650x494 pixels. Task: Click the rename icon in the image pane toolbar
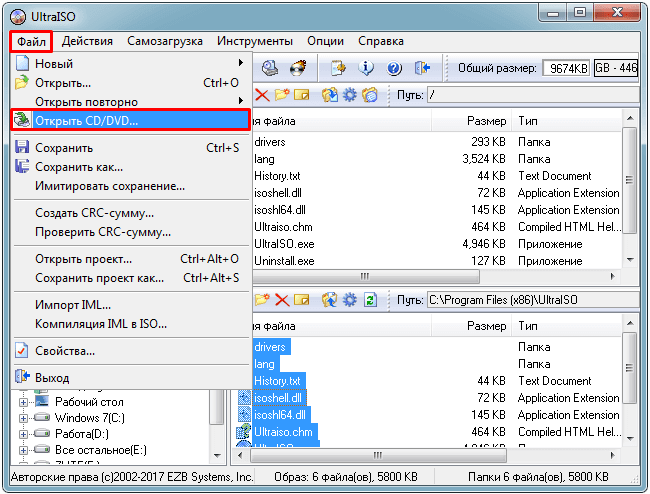(301, 95)
